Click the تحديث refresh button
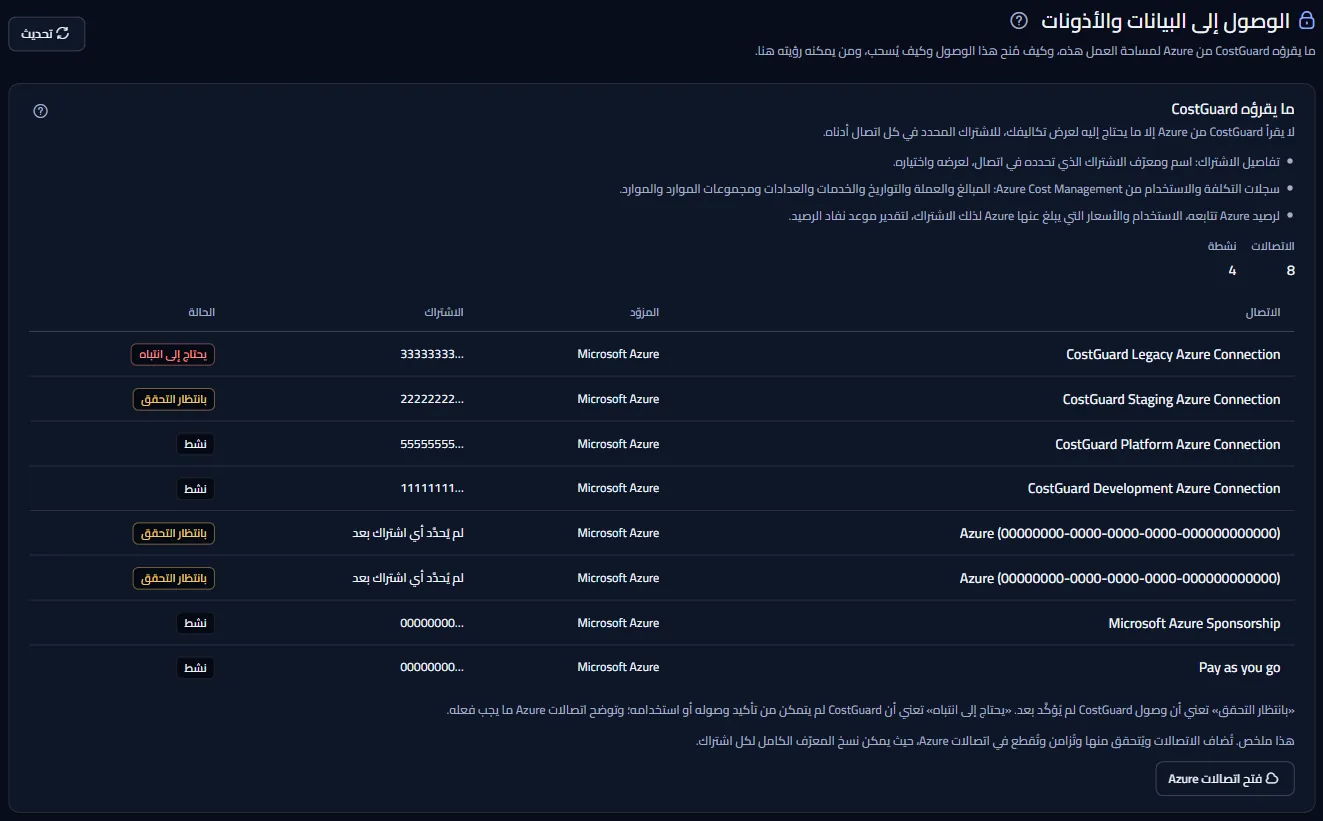The width and height of the screenshot is (1323, 821). tap(47, 34)
